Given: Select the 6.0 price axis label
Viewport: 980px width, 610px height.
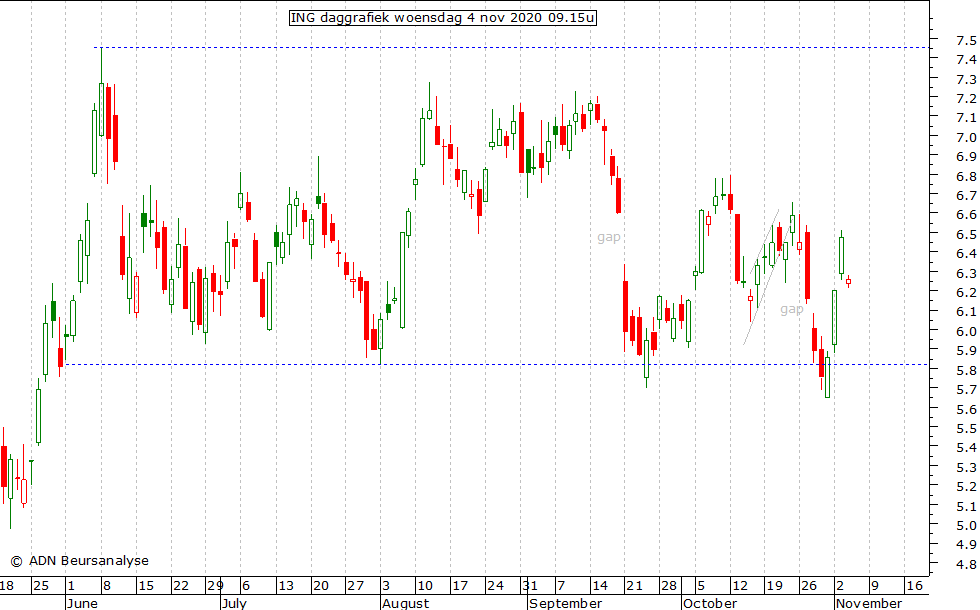Looking at the screenshot, I should [966, 331].
